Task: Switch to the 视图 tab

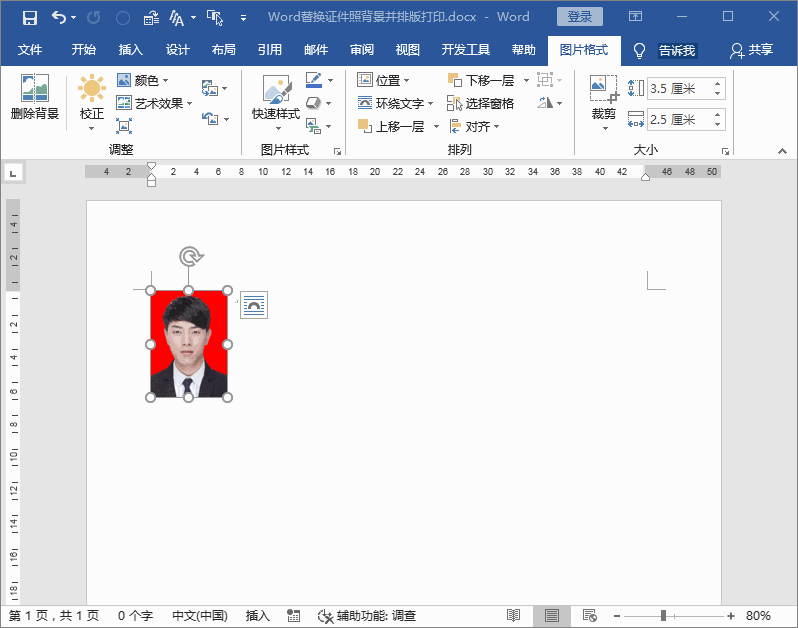Action: pyautogui.click(x=408, y=50)
